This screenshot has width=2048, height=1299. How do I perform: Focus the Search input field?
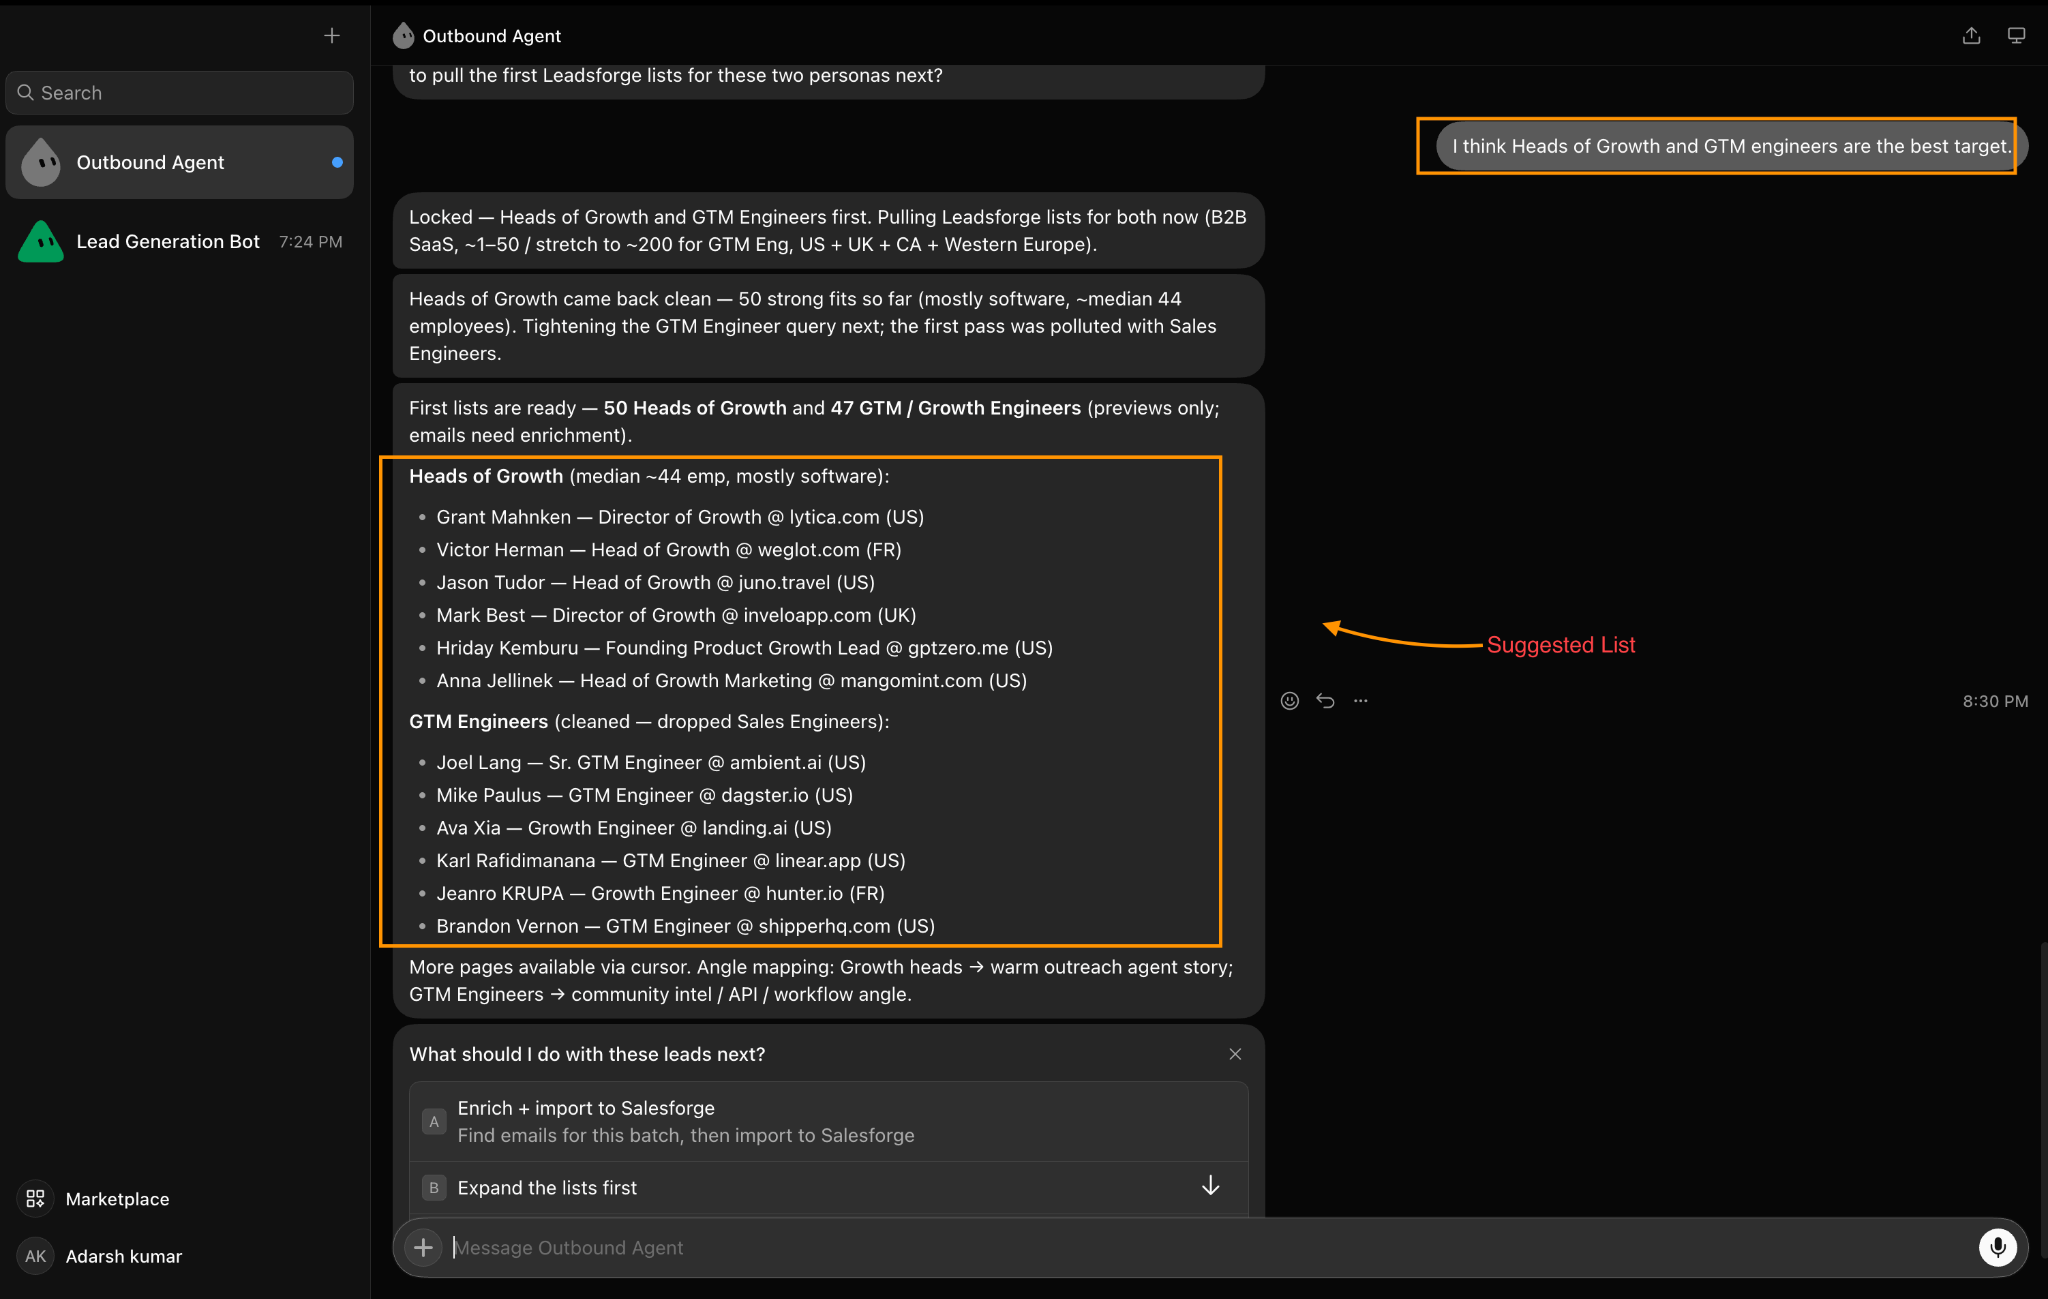point(180,93)
